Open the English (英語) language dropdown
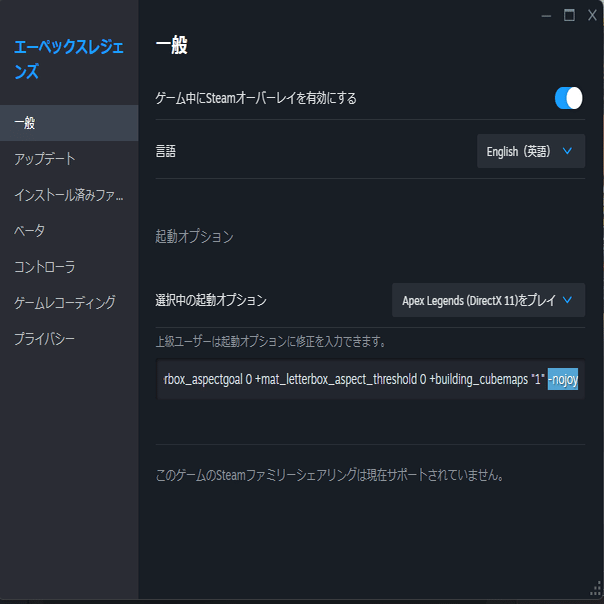Screen dimensions: 604x604 [531, 151]
